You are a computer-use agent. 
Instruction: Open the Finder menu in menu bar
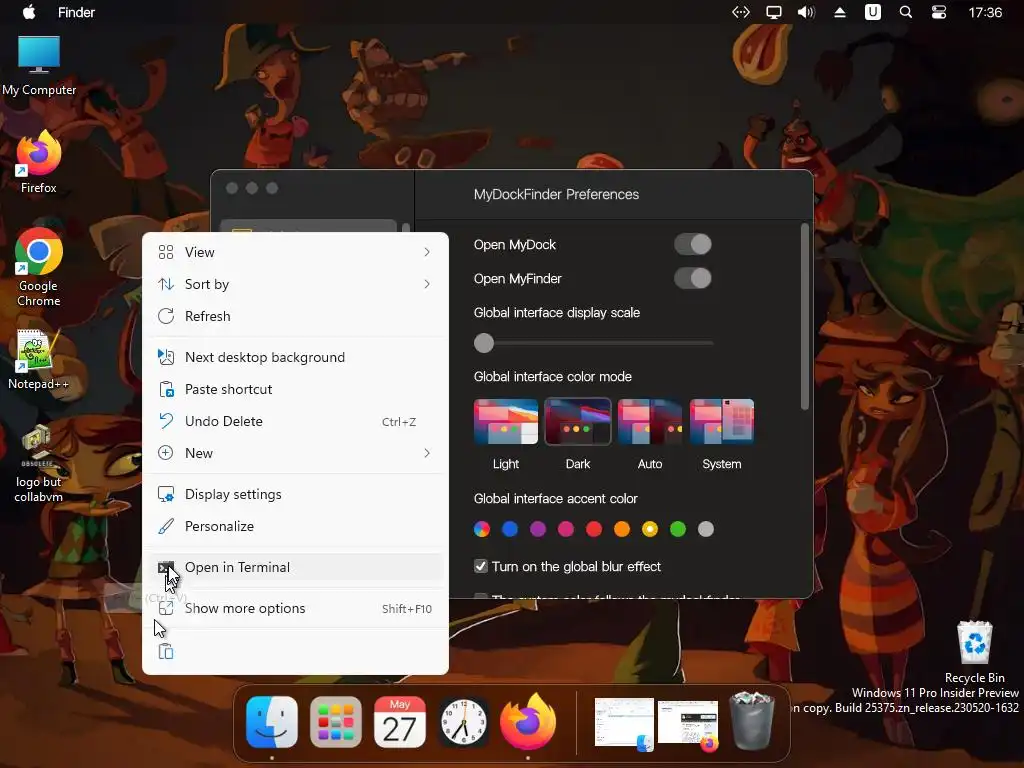76,12
